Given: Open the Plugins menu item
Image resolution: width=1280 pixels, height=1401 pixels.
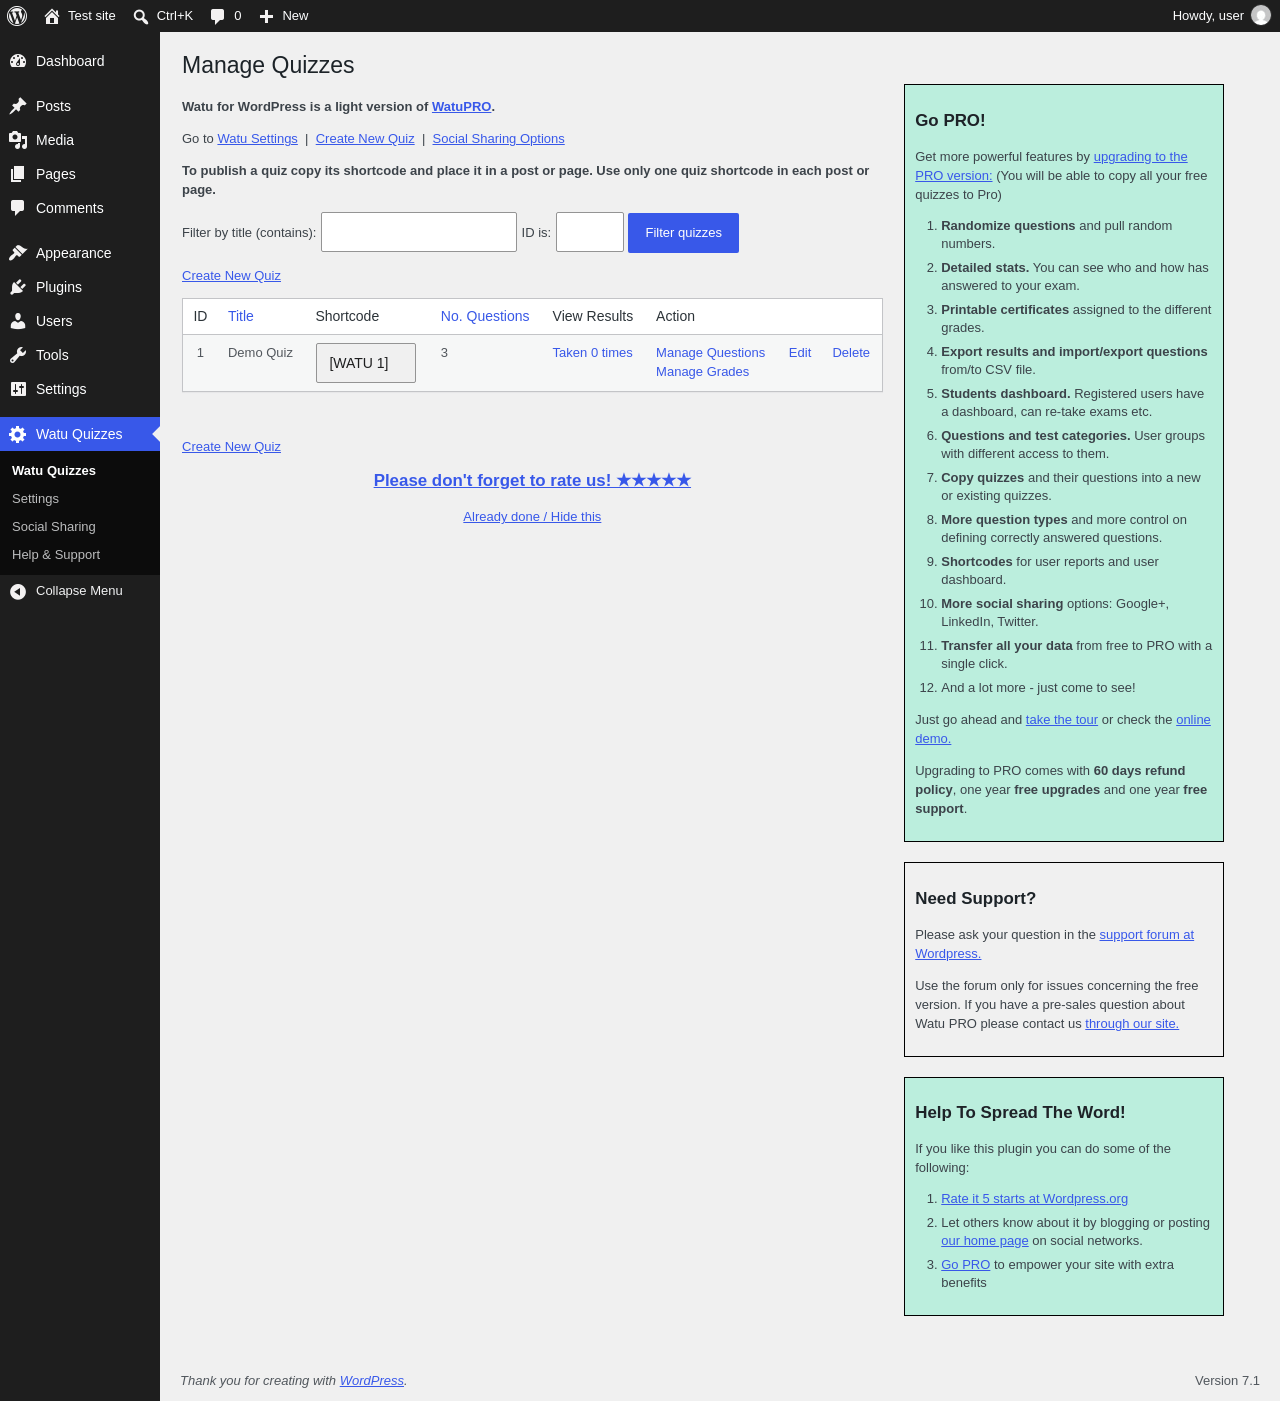Looking at the screenshot, I should point(80,287).
